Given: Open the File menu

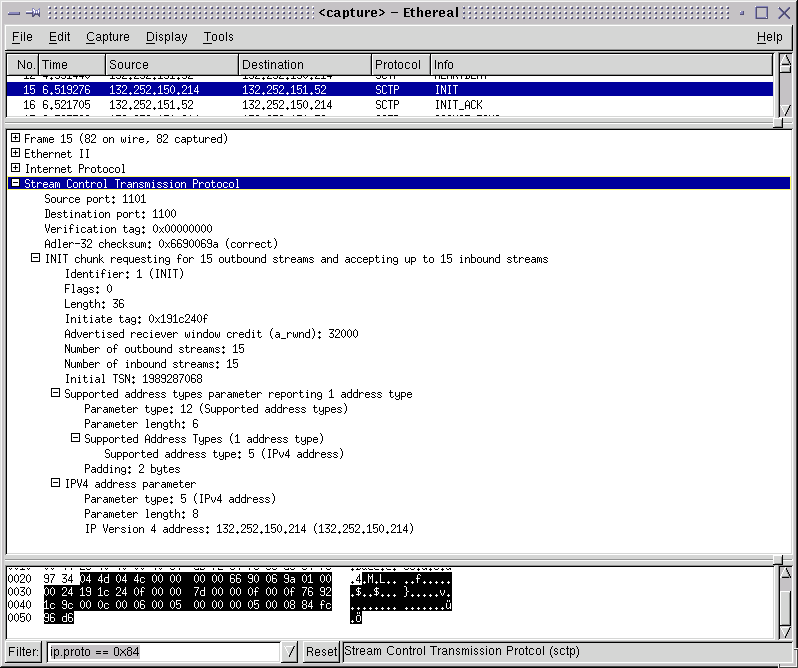Looking at the screenshot, I should coord(22,37).
